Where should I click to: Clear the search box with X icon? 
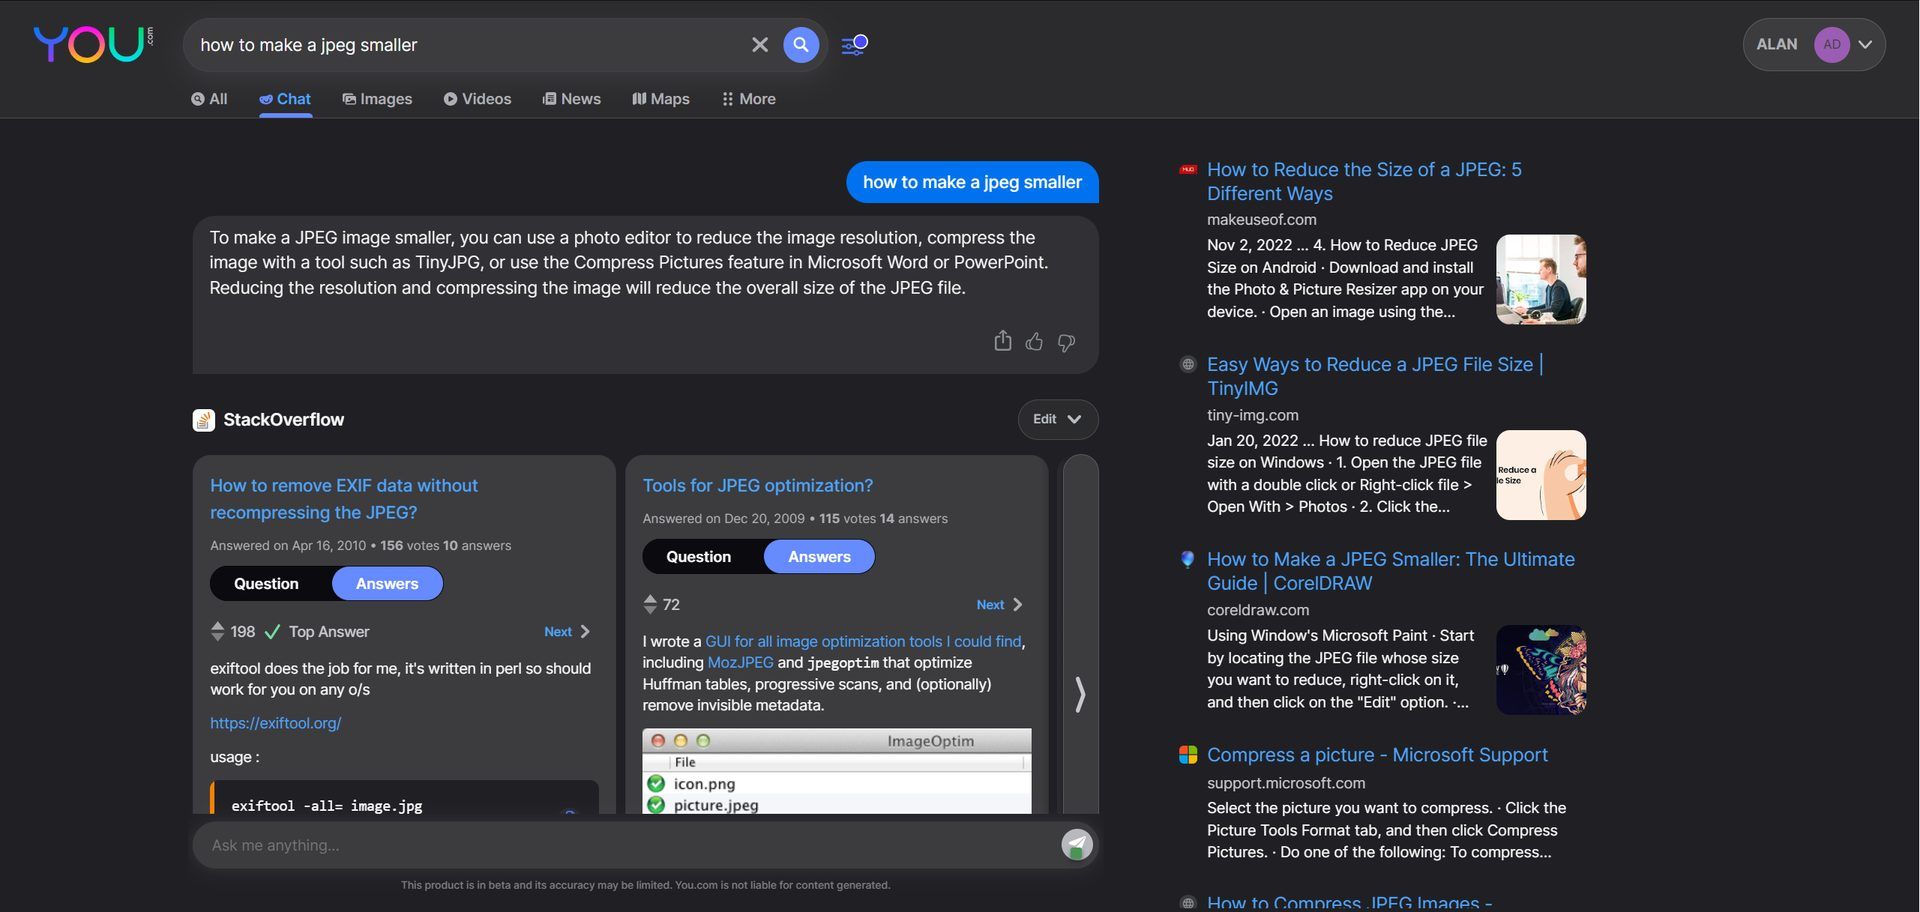[760, 45]
